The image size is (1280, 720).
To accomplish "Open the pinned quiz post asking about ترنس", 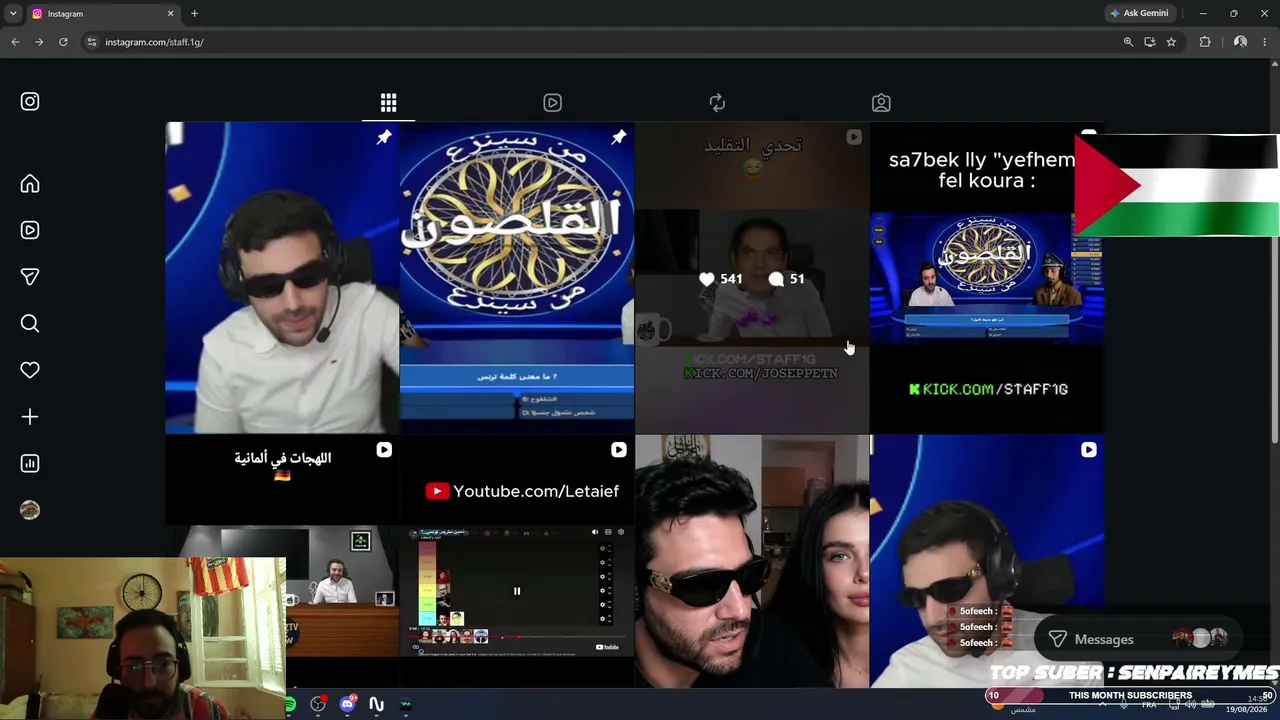I will coord(517,278).
